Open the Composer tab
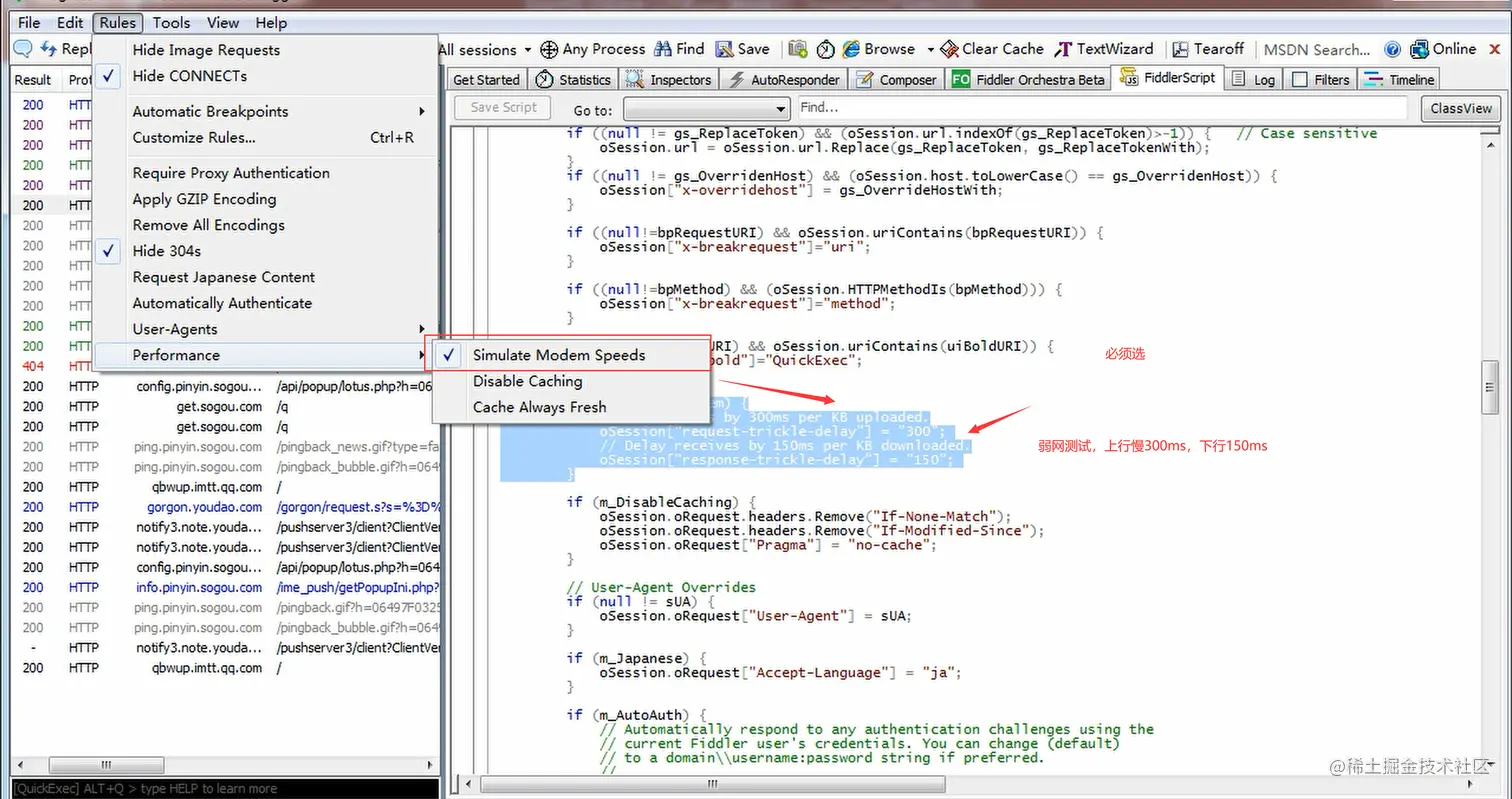1512x799 pixels. click(896, 80)
